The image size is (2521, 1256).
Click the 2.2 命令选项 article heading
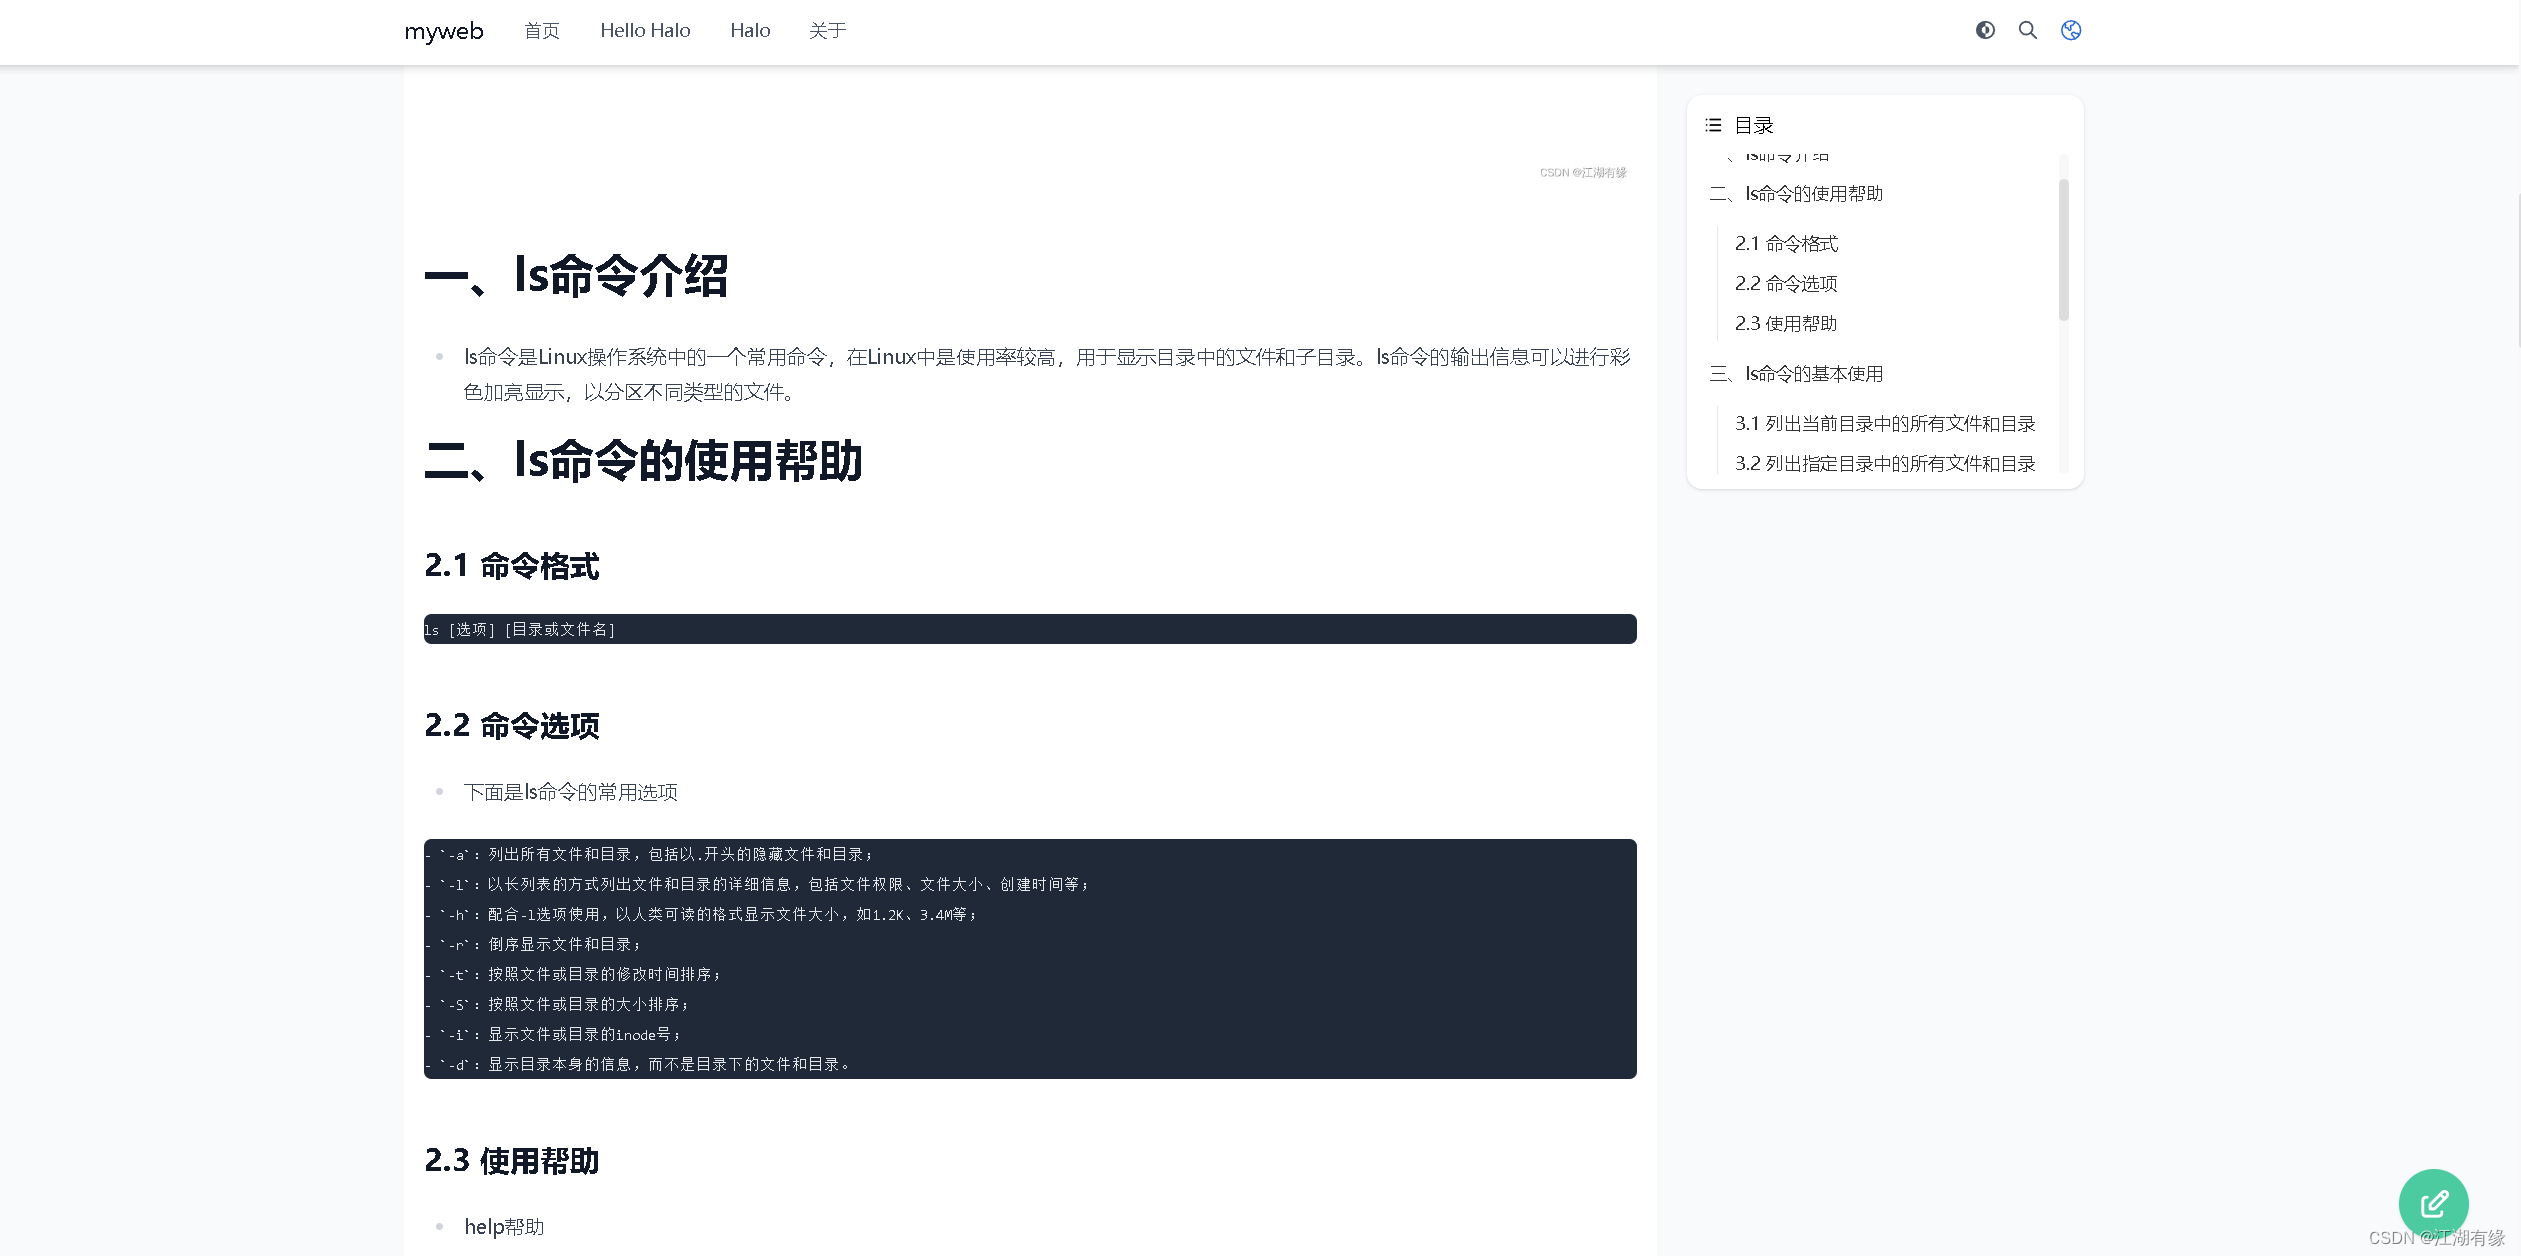click(x=512, y=726)
